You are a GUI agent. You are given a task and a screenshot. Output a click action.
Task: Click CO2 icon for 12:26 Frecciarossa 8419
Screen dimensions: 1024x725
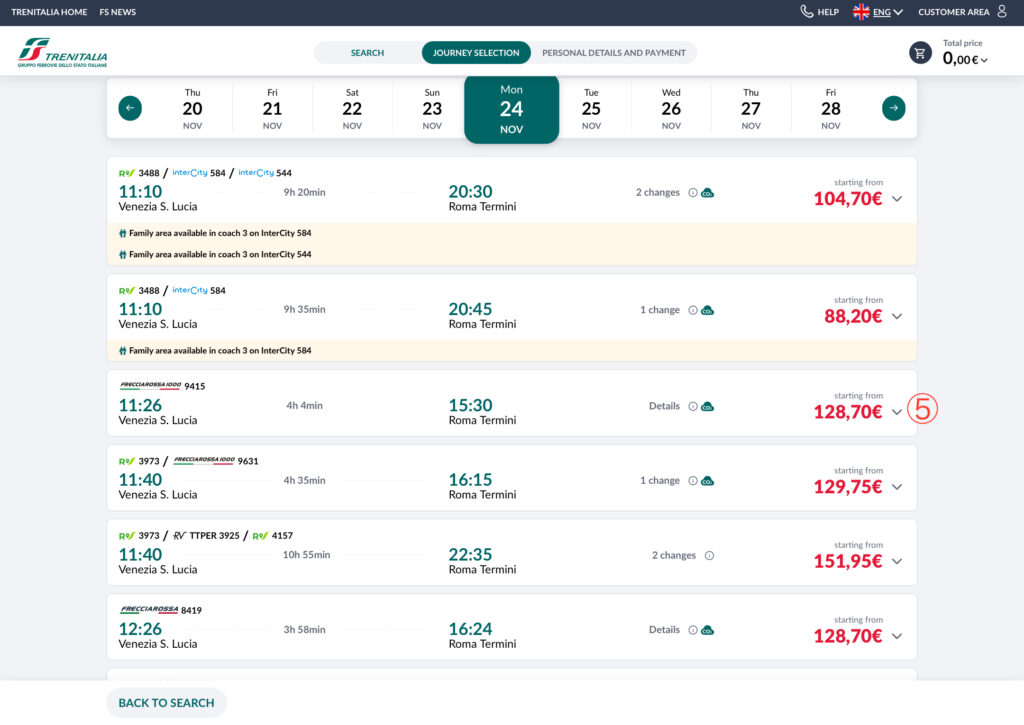(707, 630)
